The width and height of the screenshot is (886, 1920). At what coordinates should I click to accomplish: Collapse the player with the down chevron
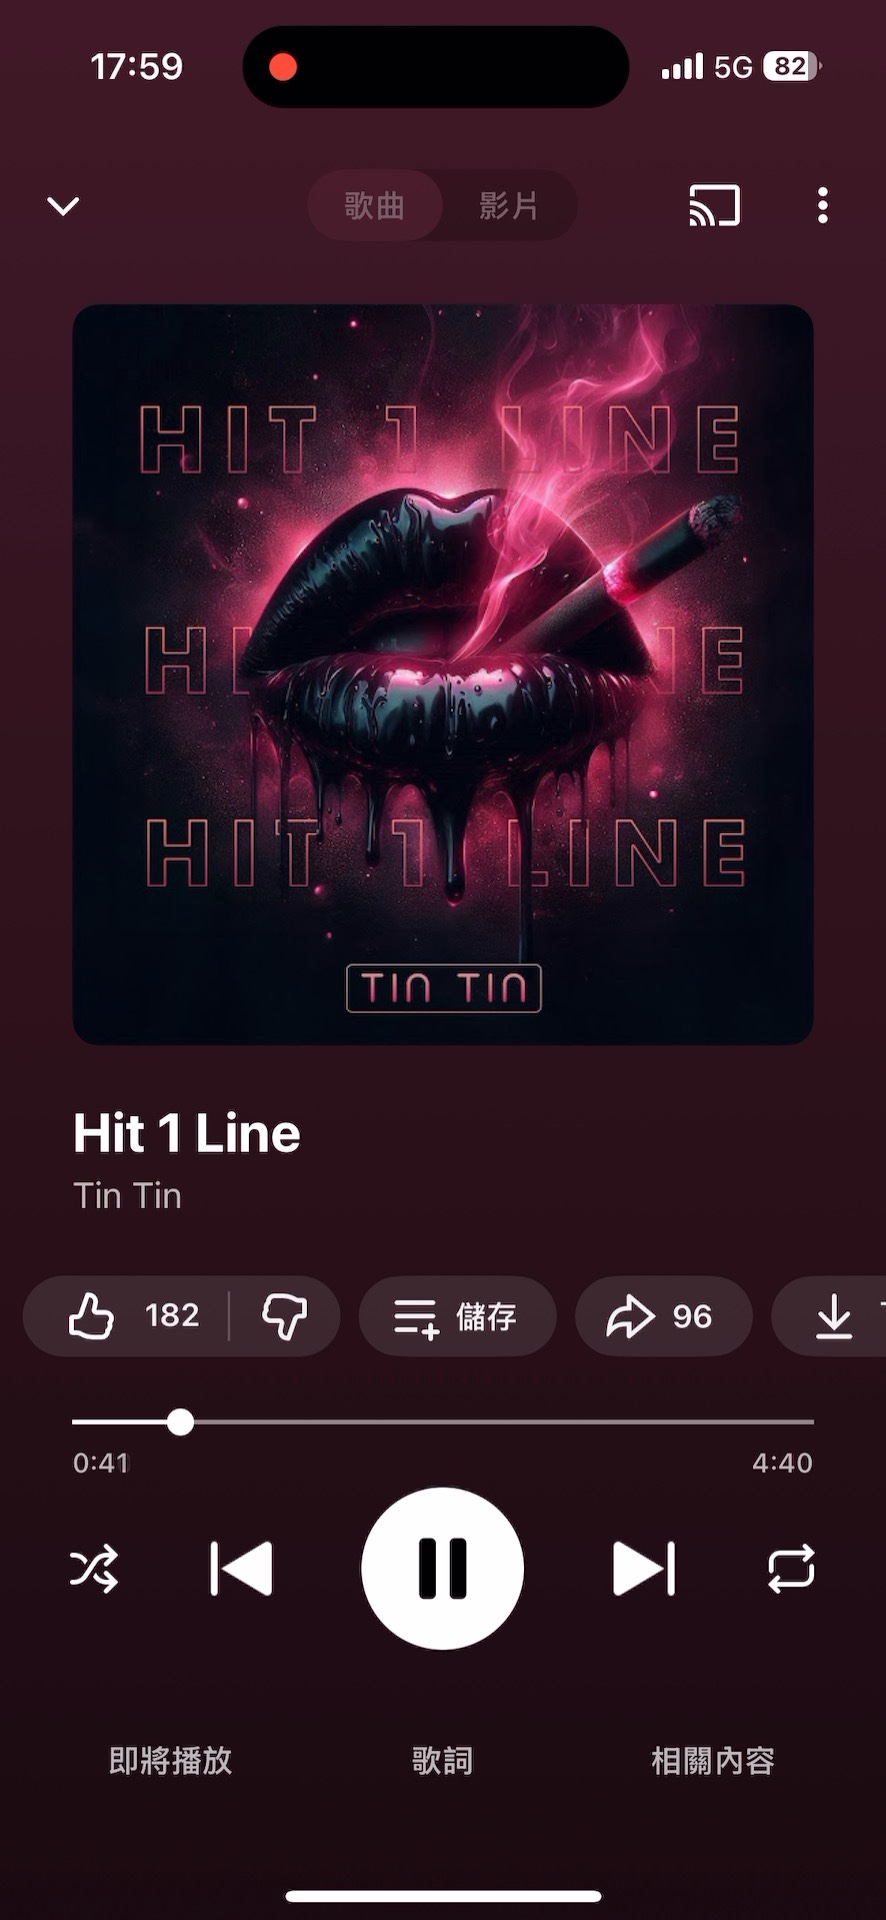(63, 206)
